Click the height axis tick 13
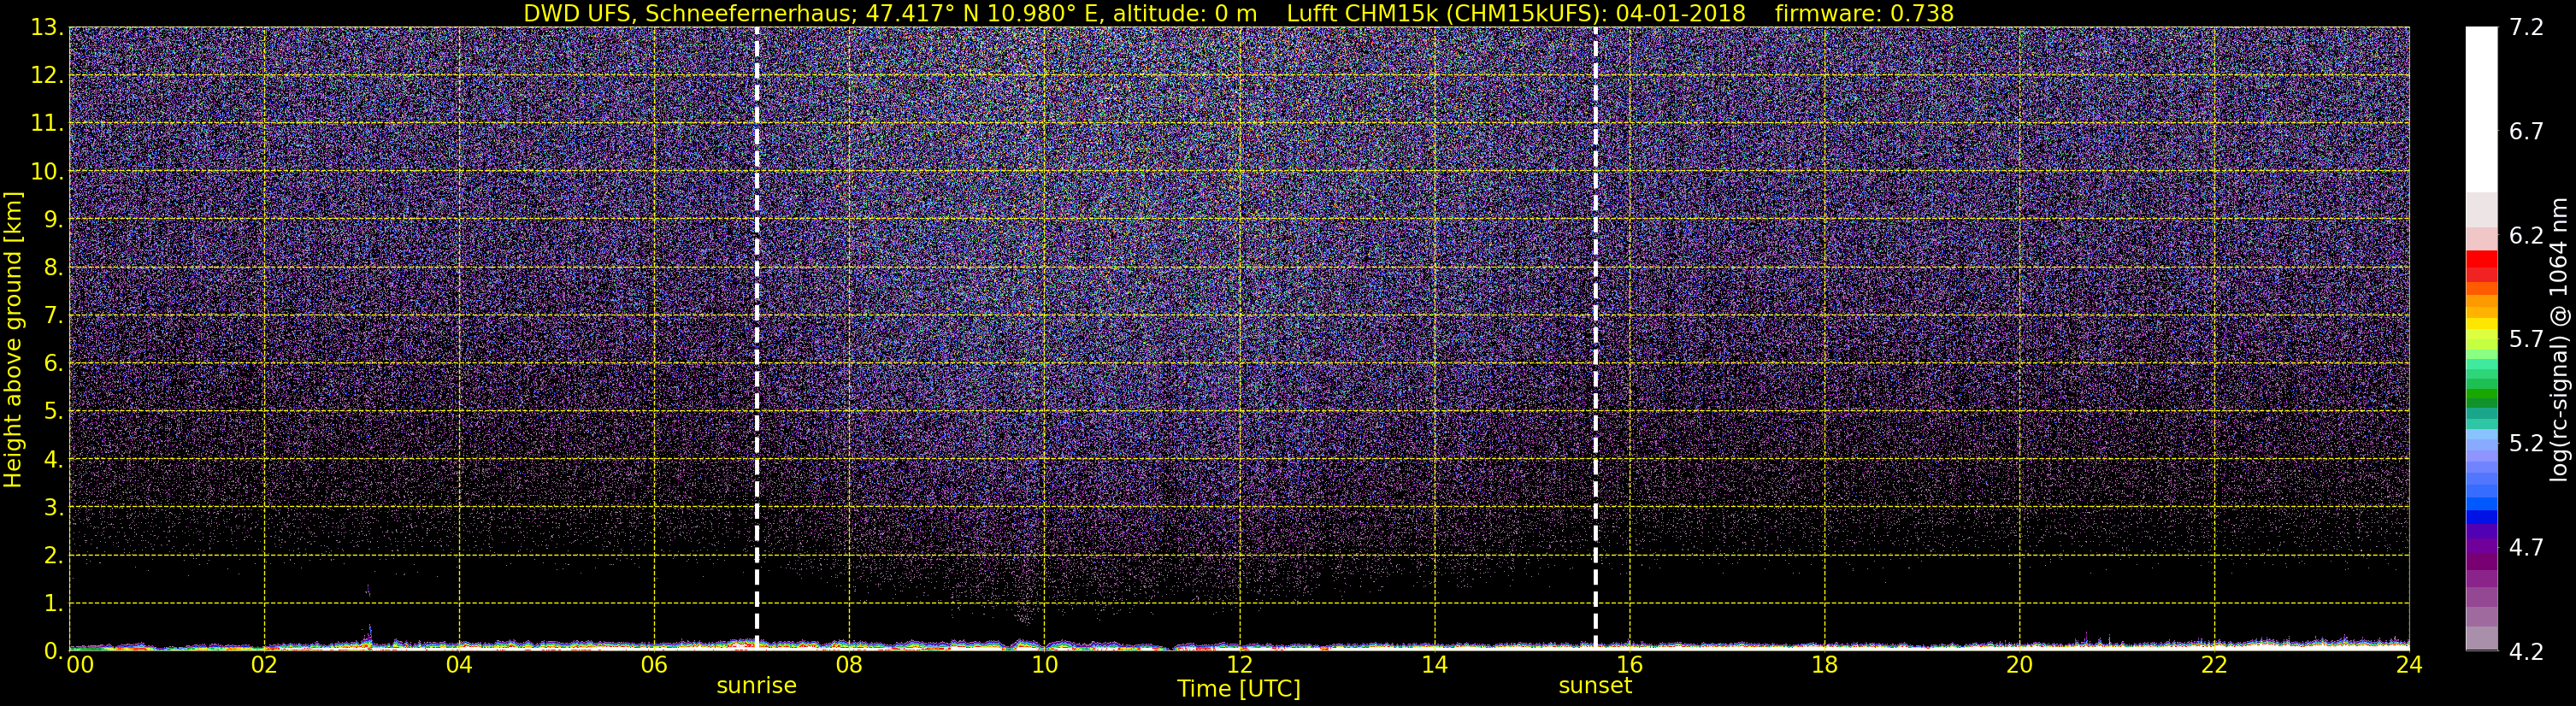 (46, 28)
